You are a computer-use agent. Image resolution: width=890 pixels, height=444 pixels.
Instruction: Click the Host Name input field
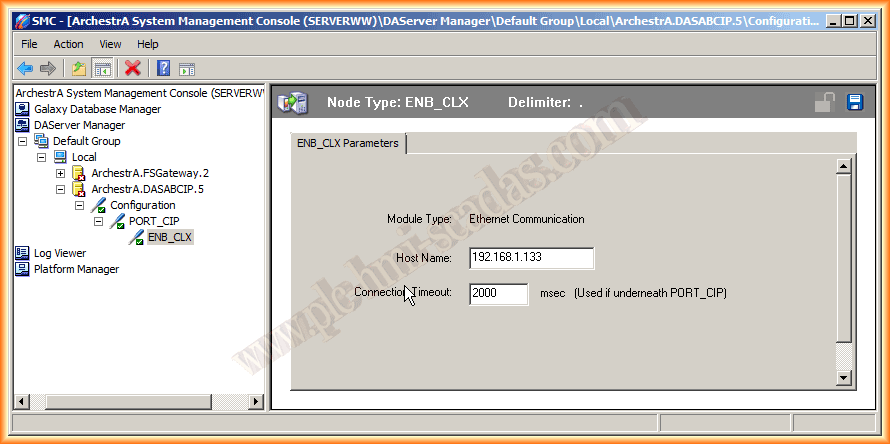click(531, 258)
